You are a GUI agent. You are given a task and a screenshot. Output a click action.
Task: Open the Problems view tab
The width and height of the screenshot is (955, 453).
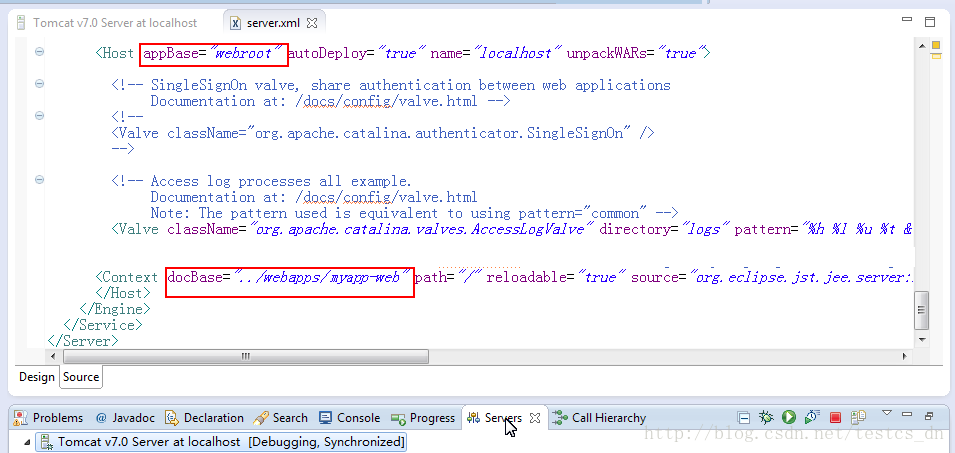pos(49,418)
